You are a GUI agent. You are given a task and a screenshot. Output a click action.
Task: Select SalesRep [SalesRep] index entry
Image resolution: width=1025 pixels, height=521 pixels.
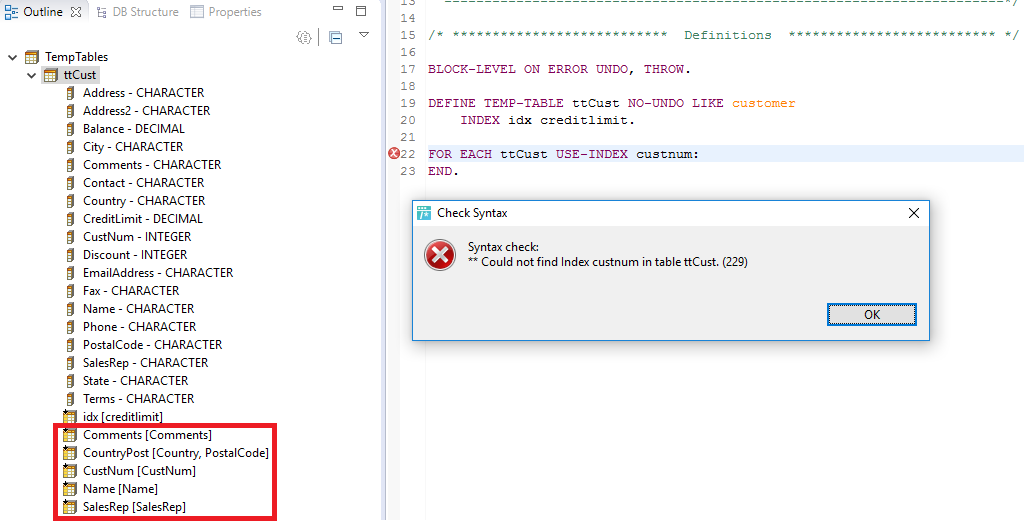[134, 507]
